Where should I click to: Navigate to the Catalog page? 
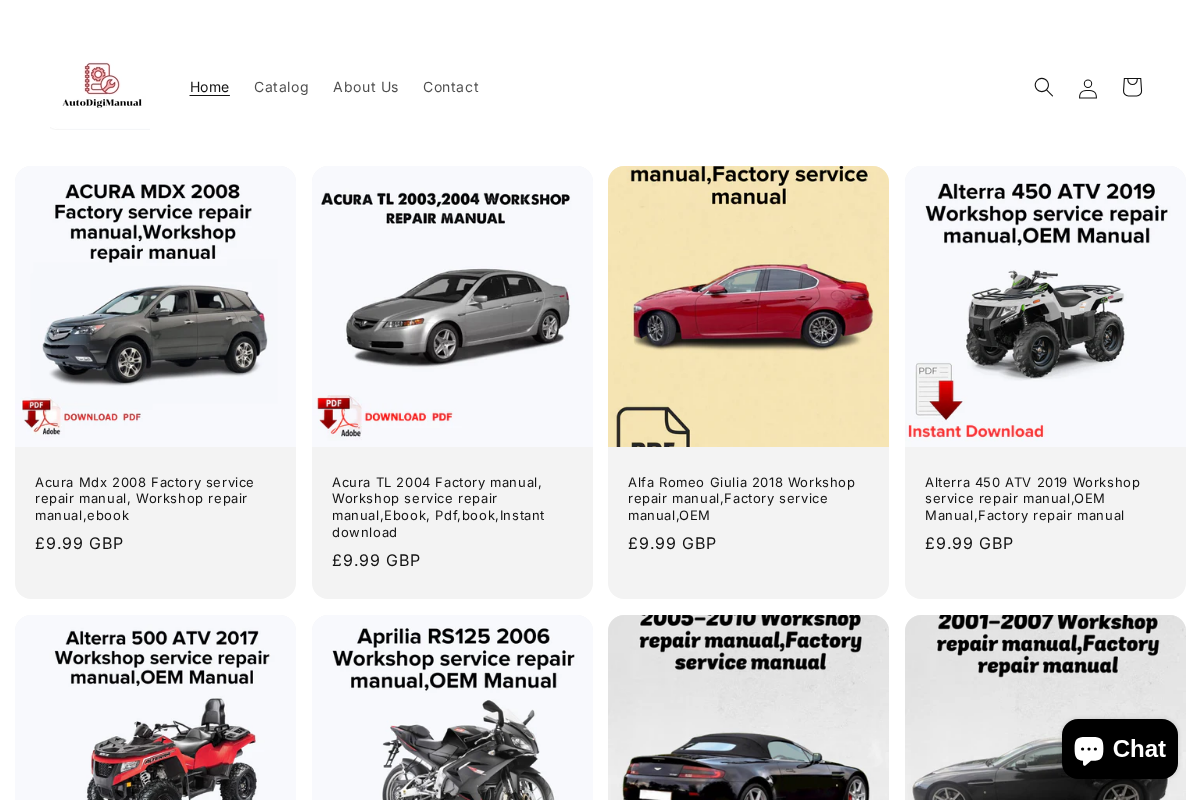[x=281, y=86]
